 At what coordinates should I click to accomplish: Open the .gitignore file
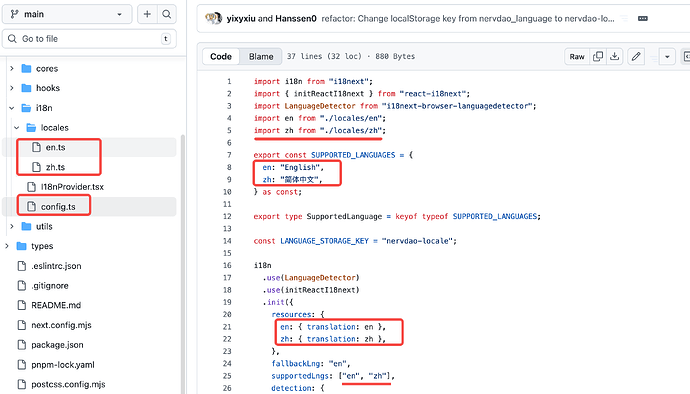(x=50, y=286)
